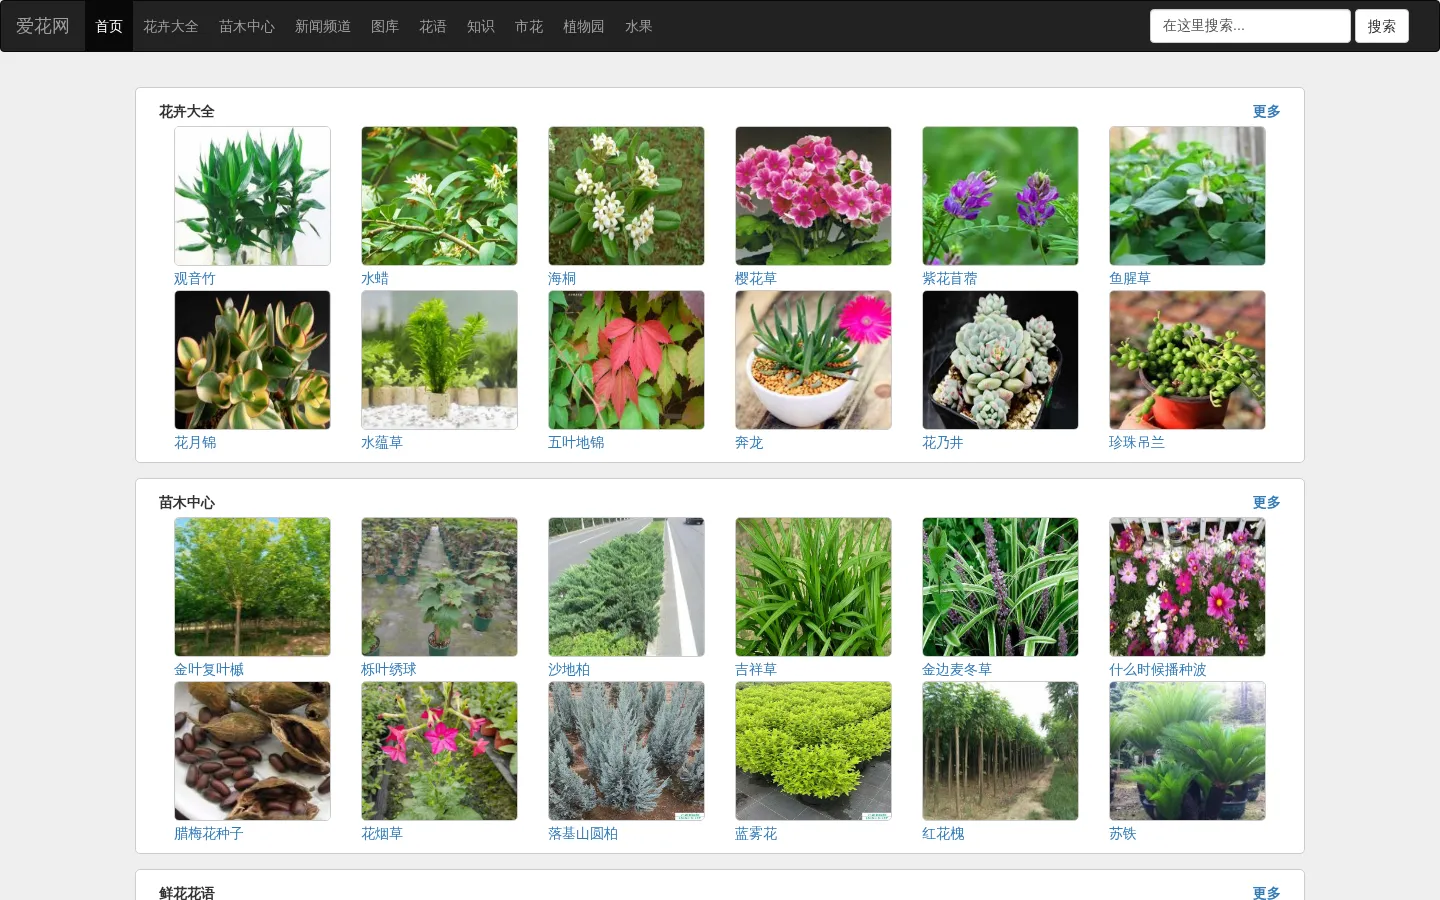Open 更多 link in 苗木中心 section
The height and width of the screenshot is (900, 1440).
point(1267,502)
